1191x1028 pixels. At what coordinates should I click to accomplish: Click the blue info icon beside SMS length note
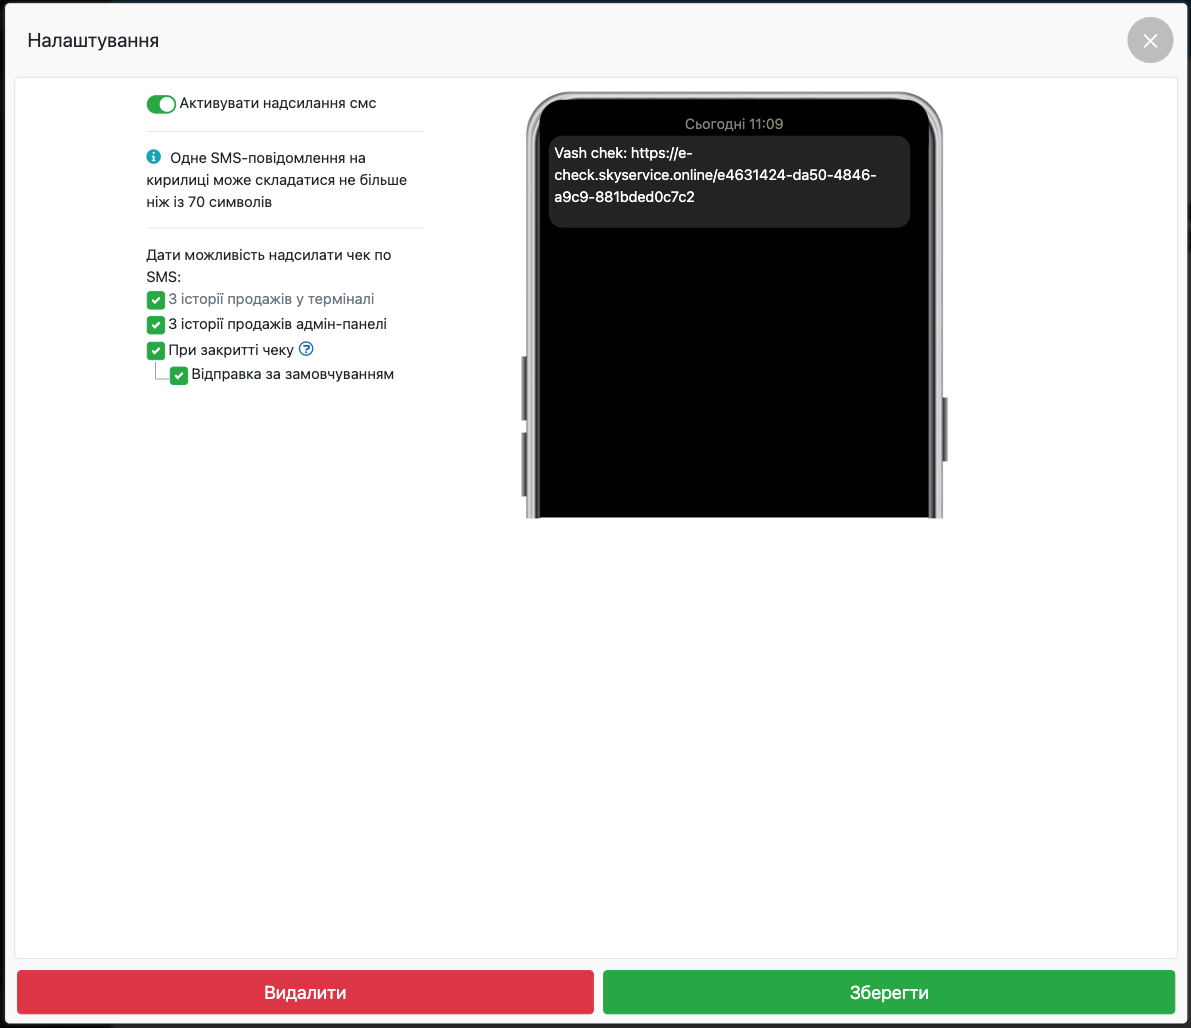(154, 157)
